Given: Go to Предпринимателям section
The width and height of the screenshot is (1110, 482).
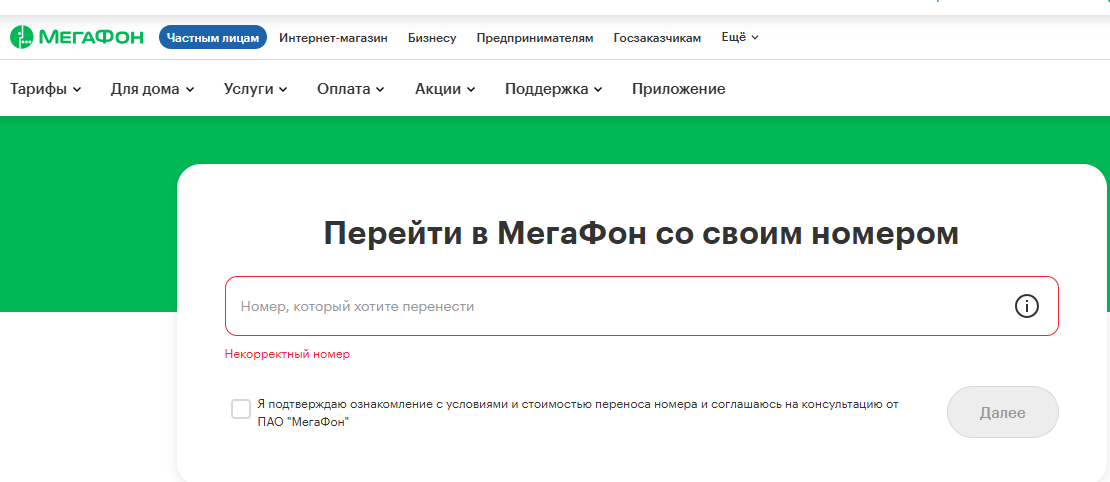Looking at the screenshot, I should [x=535, y=38].
